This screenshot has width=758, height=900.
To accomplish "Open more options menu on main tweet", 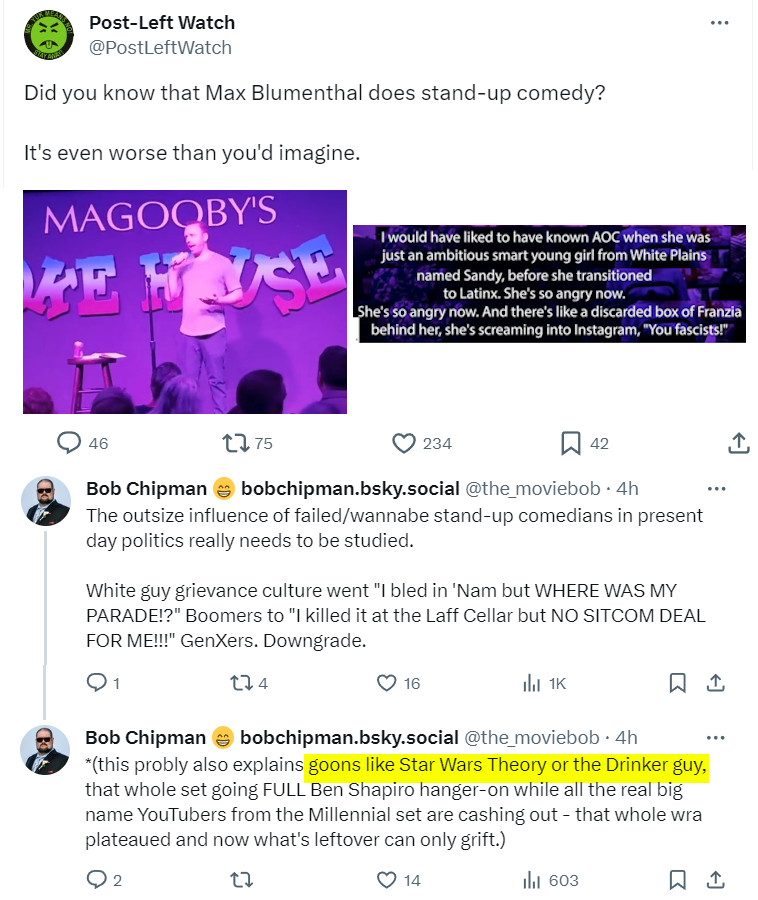I will click(719, 23).
